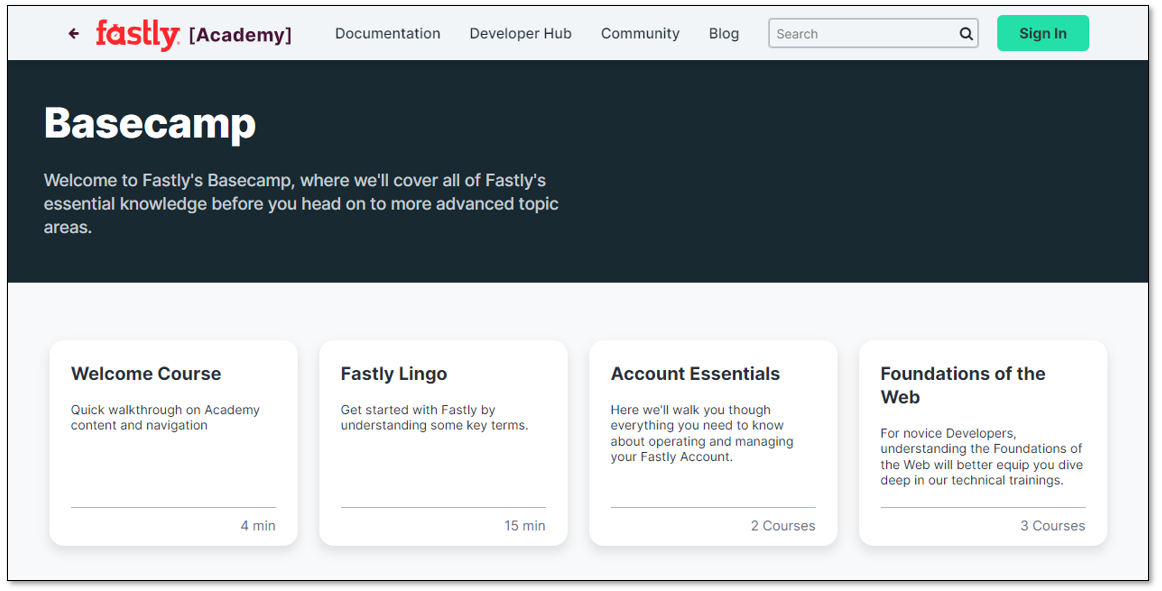1162x591 pixels.
Task: Click the Fastly logo
Action: (138, 34)
